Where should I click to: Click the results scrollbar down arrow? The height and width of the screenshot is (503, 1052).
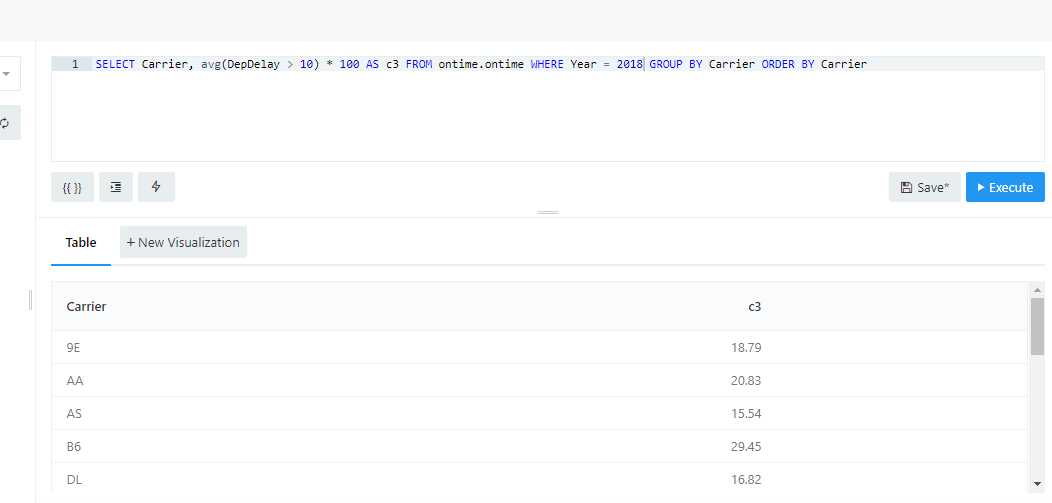tap(1037, 483)
